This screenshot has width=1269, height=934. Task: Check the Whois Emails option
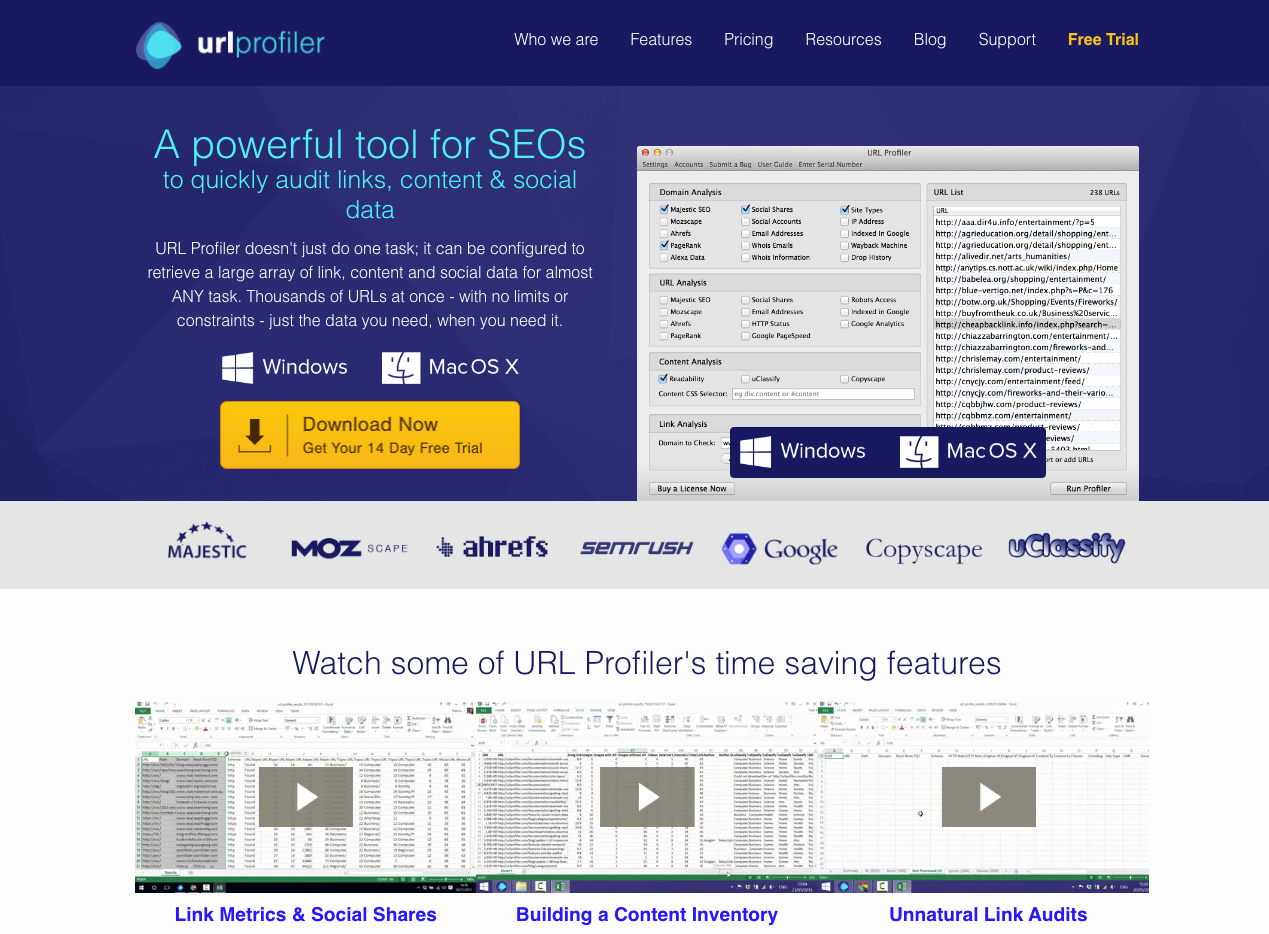coord(746,245)
